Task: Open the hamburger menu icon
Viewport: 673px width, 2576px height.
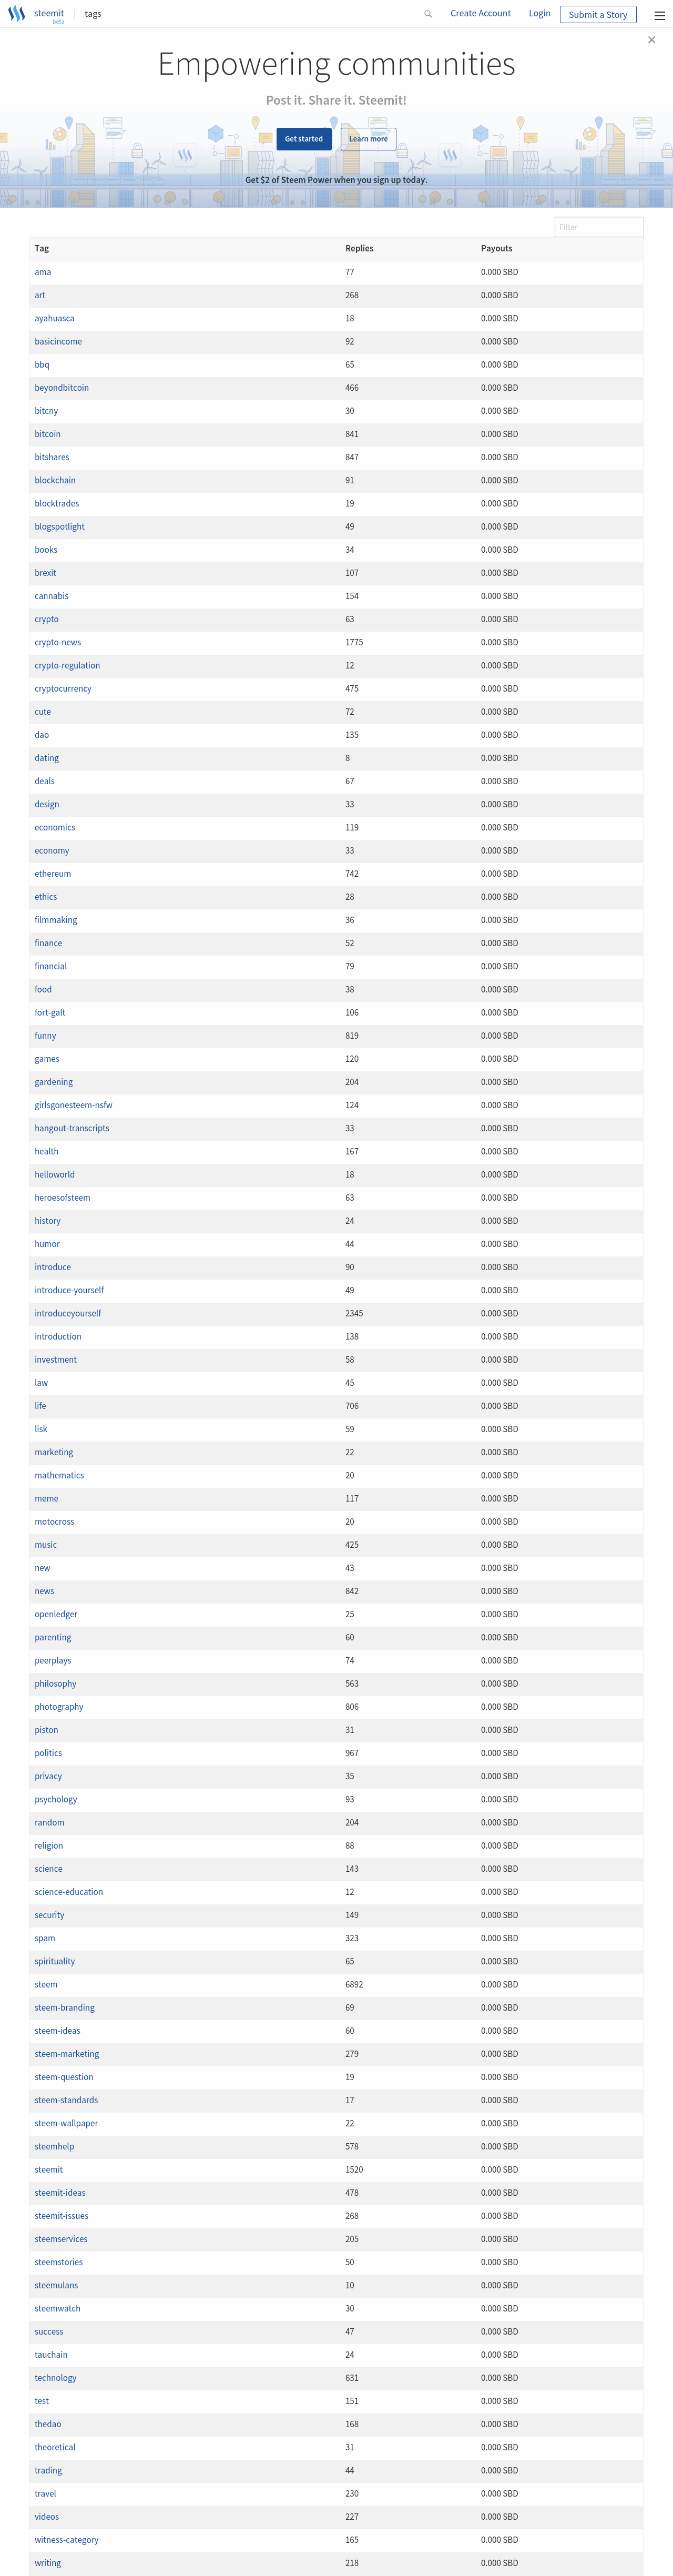Action: pyautogui.click(x=659, y=15)
